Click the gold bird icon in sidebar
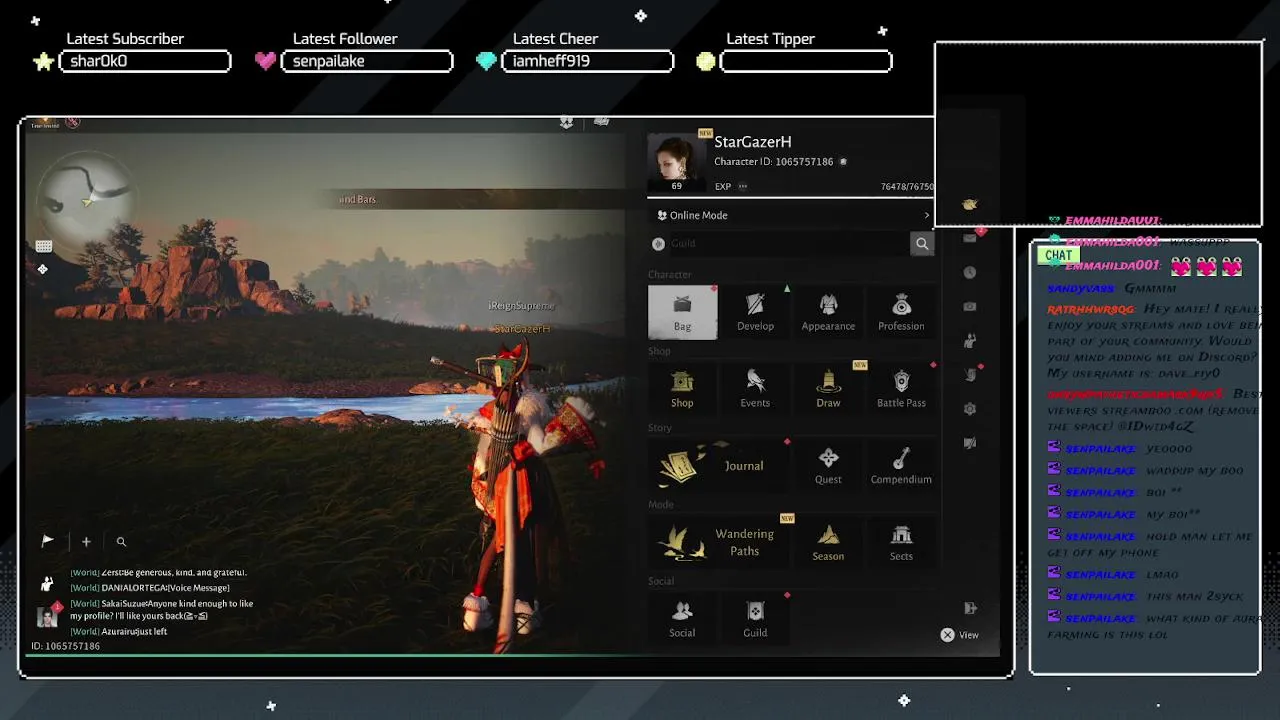 [969, 204]
